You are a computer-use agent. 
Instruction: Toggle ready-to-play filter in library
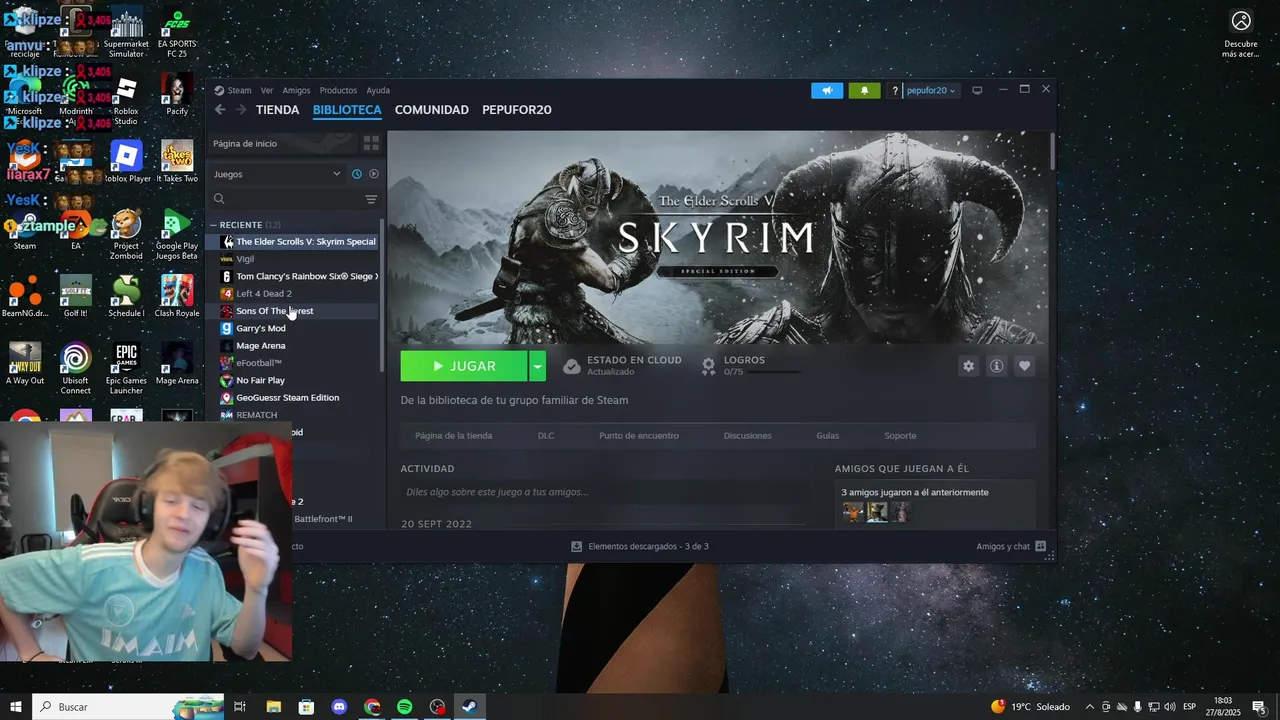pyautogui.click(x=374, y=174)
